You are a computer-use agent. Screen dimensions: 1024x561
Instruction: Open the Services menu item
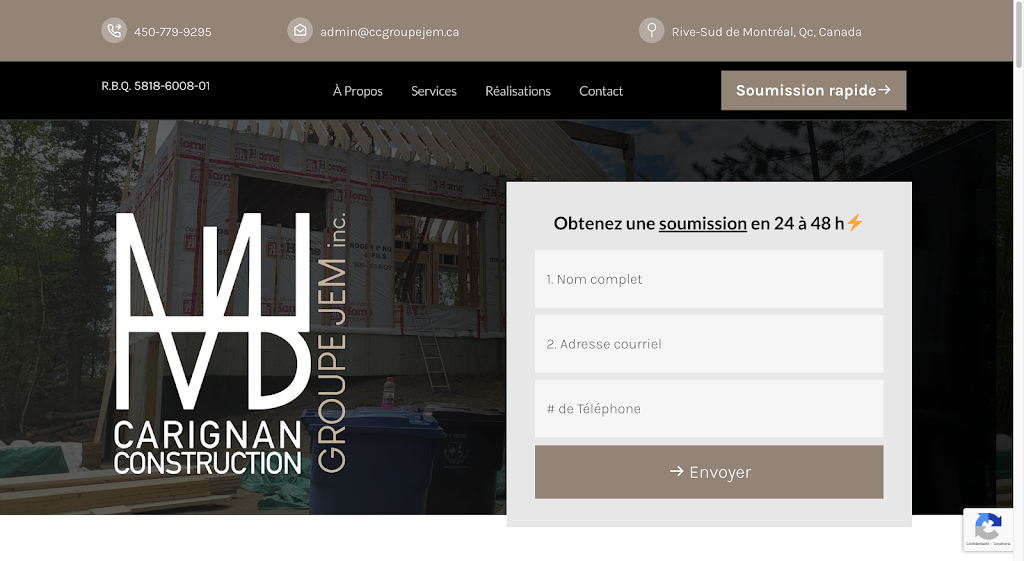pos(434,91)
